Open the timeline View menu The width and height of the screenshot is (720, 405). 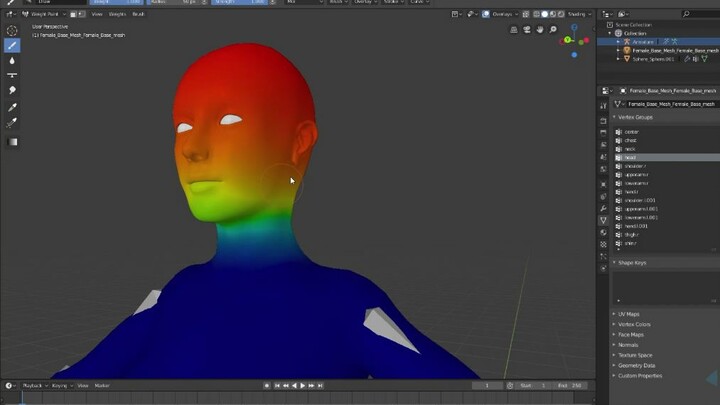click(x=83, y=386)
